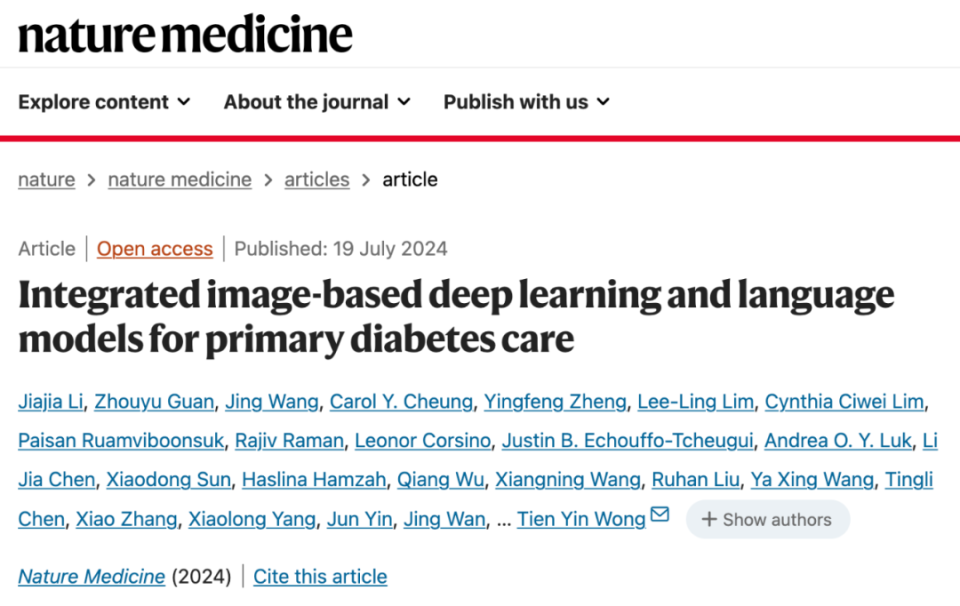Open the Explore content dropdown
Screen dimensions: 960x606
tap(95, 102)
